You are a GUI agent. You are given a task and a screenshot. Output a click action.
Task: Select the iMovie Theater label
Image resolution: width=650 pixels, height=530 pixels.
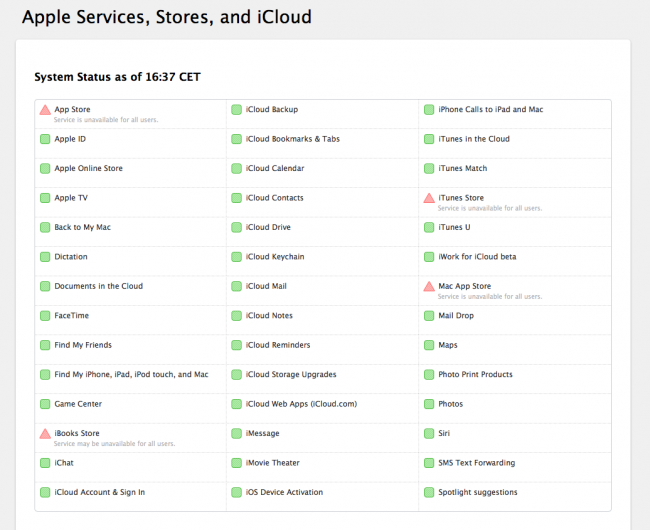coord(272,463)
